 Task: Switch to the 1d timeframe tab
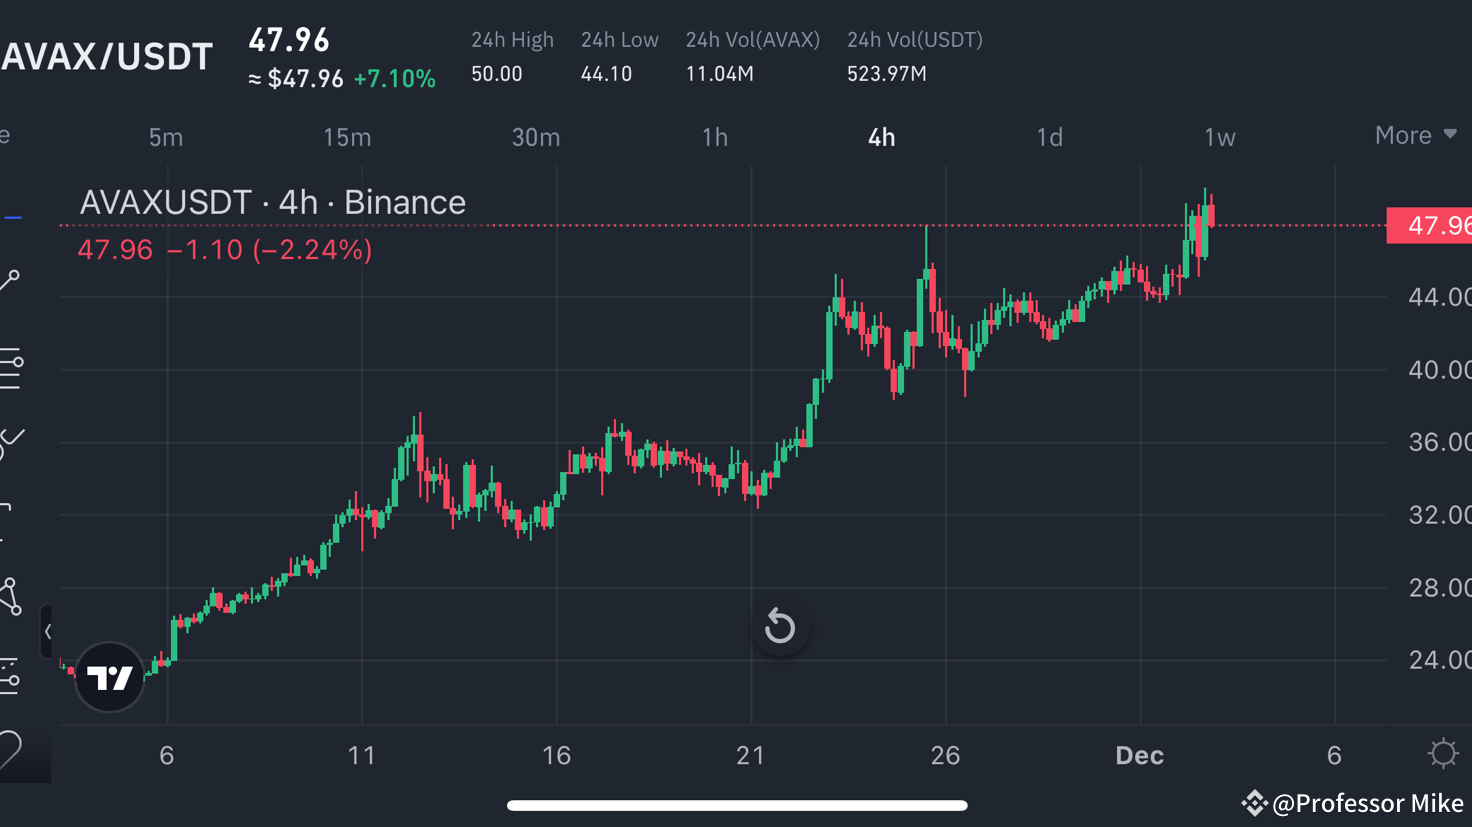[x=1049, y=137]
